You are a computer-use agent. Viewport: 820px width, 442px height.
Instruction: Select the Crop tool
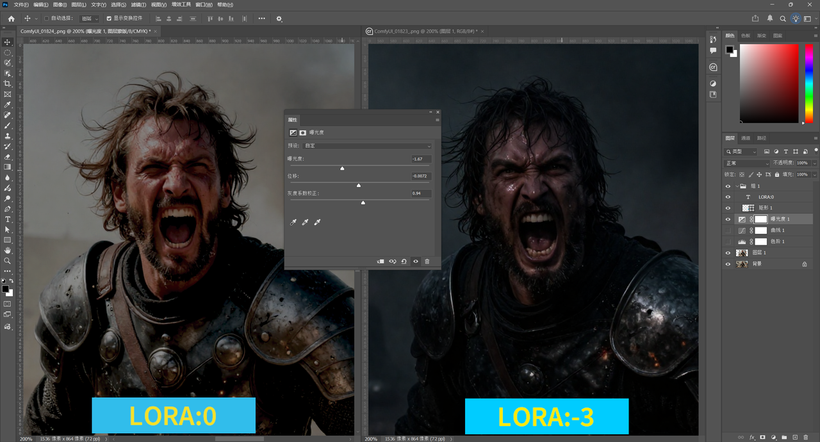(x=7, y=83)
